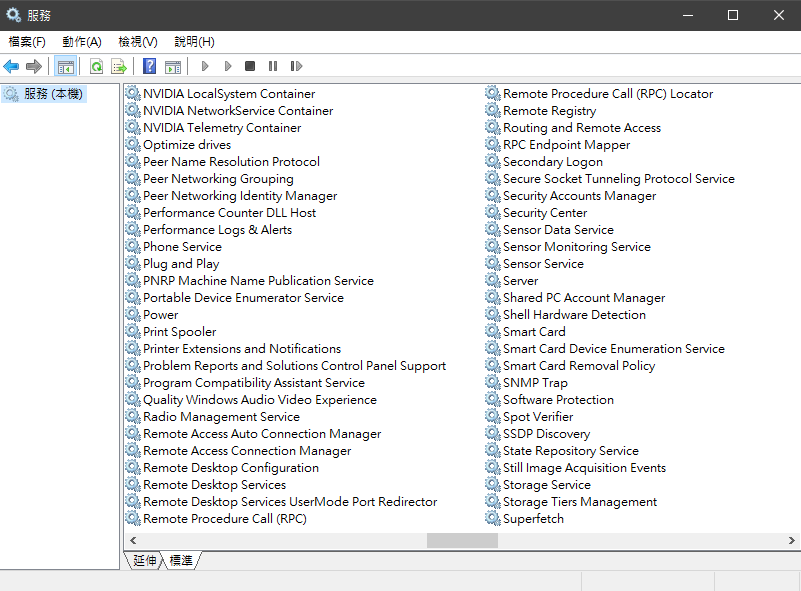Select Smart Card Removal Policy service
Screen dimensions: 801x591
coord(579,366)
